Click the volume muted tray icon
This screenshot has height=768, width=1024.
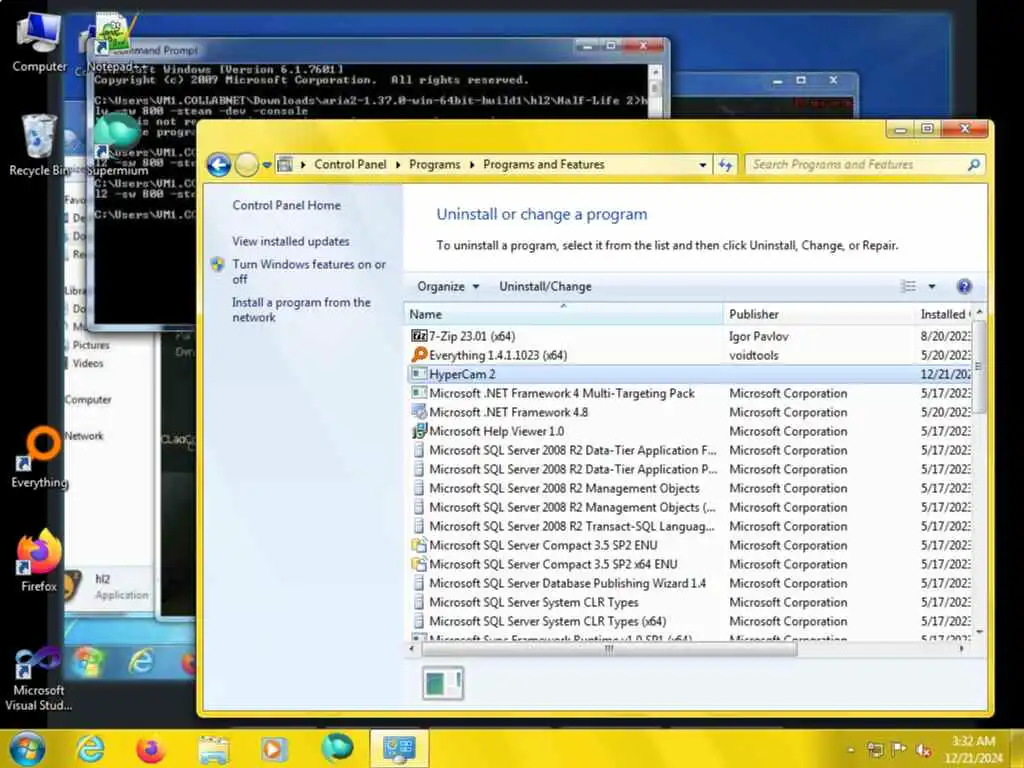point(923,749)
